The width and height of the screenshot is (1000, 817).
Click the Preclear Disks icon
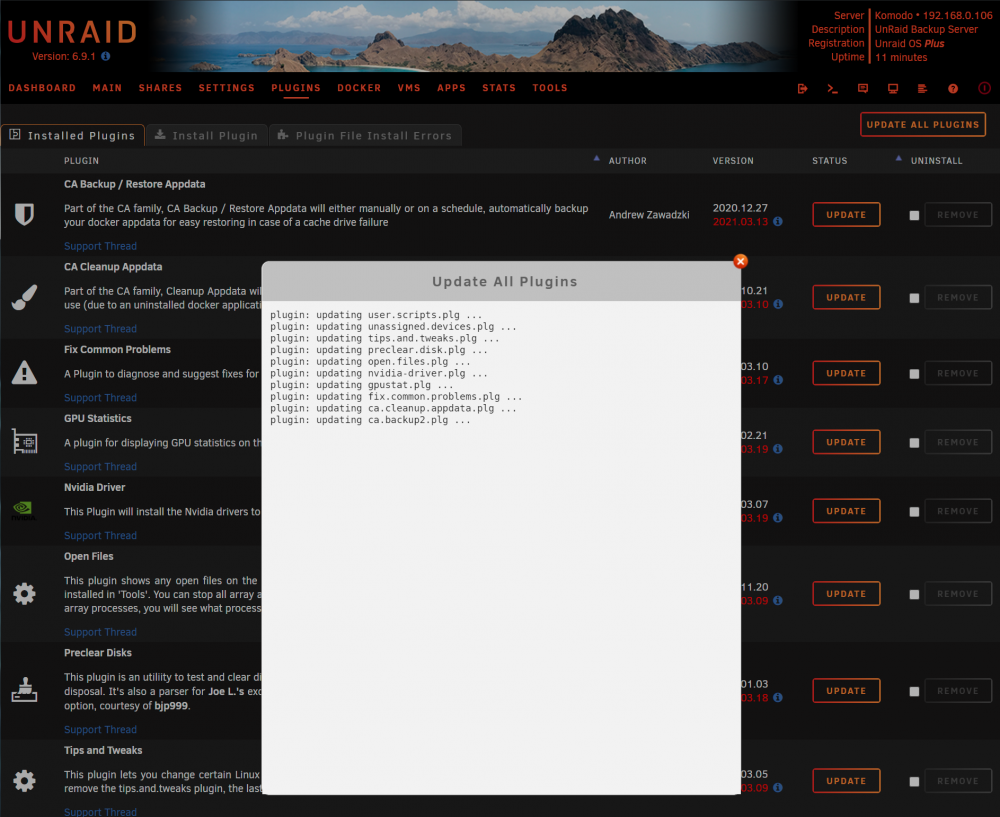24,690
